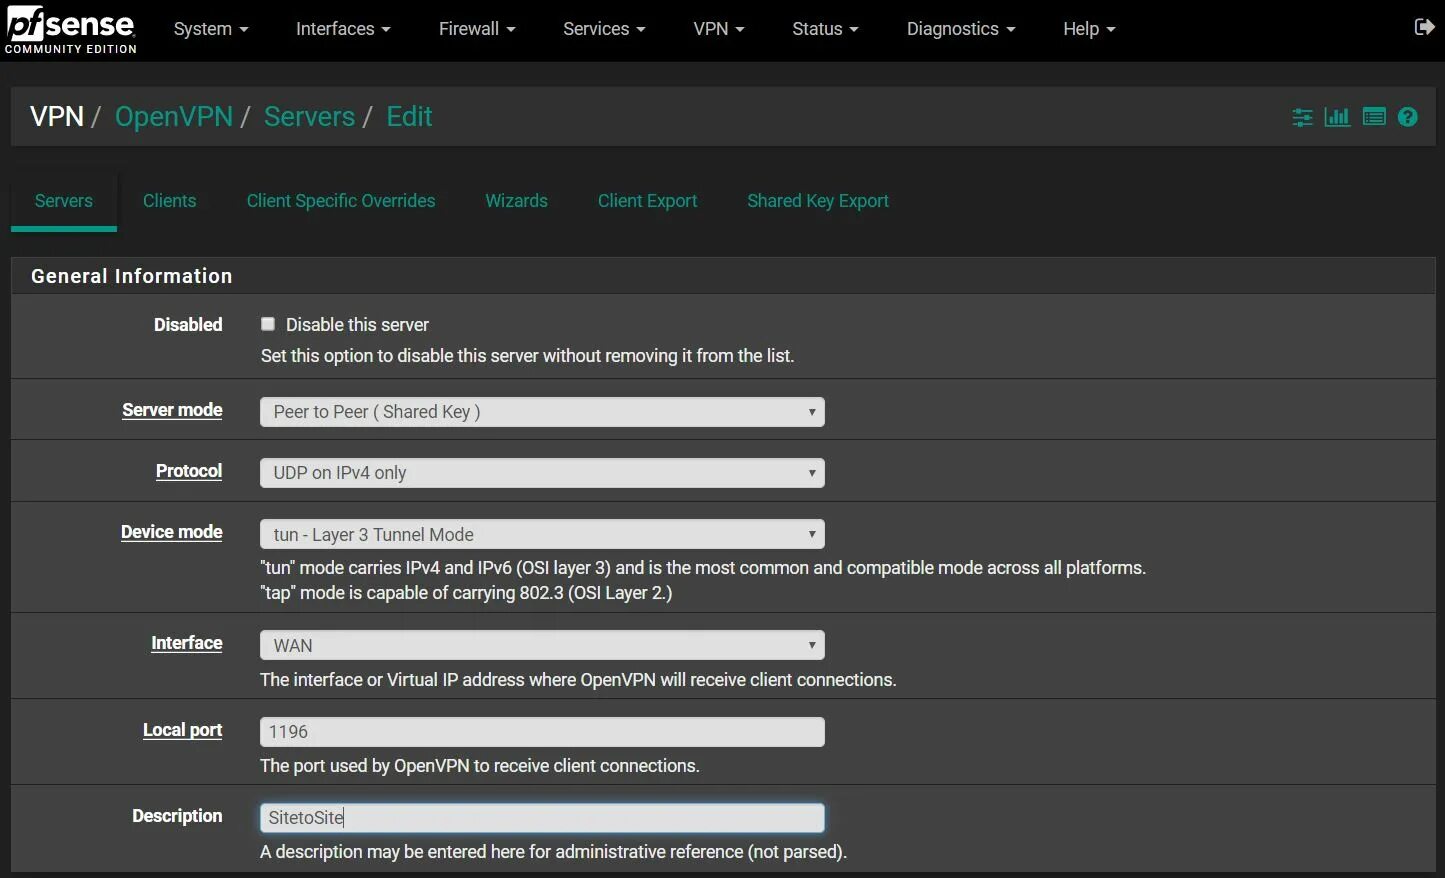Switch to Shared Key Export tab

pos(818,201)
